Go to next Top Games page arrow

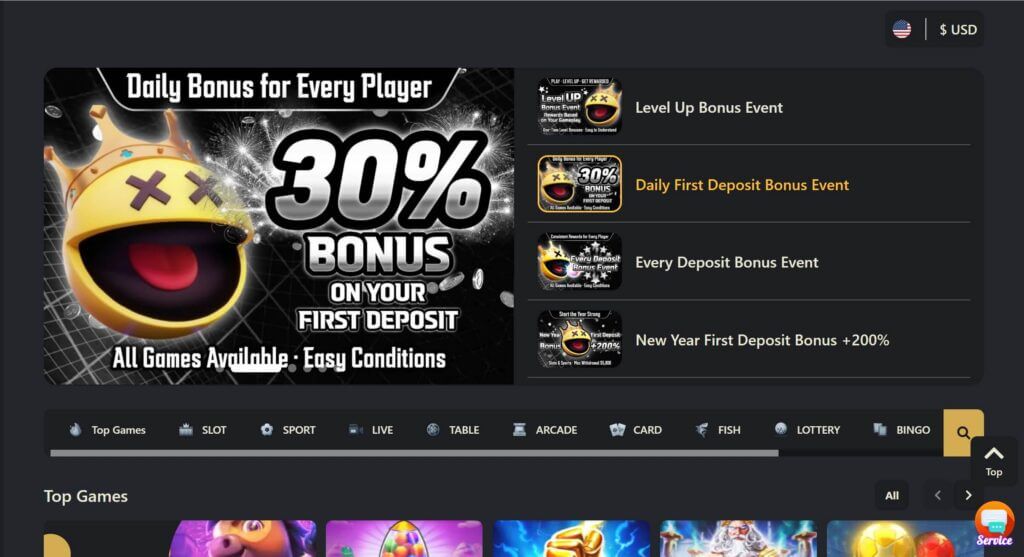pos(968,496)
